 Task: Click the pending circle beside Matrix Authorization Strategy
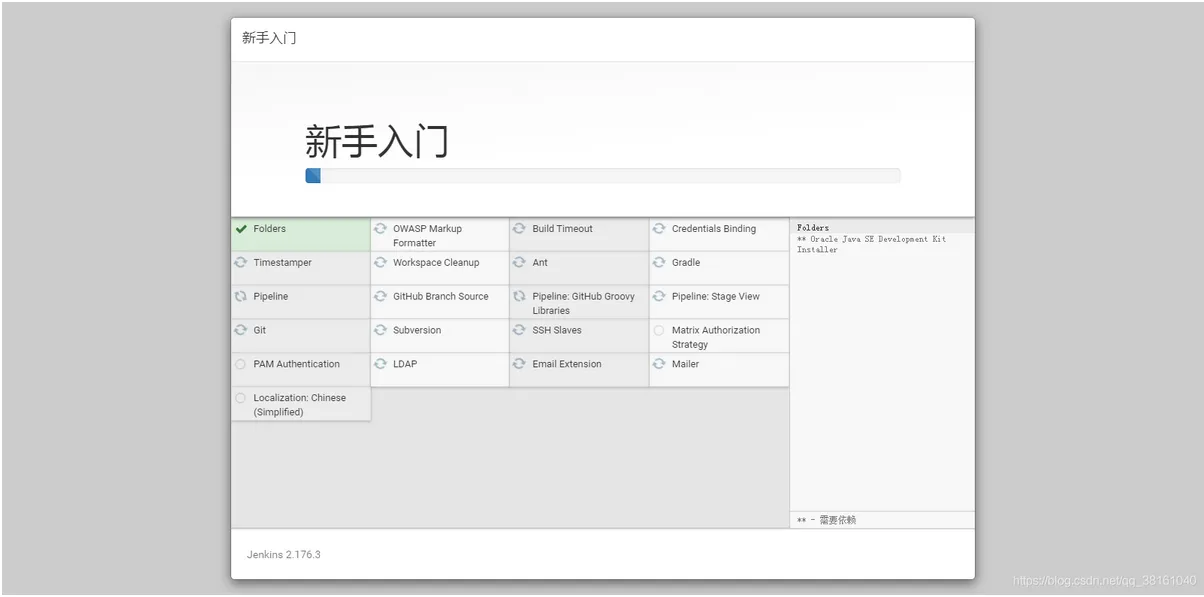coord(659,330)
